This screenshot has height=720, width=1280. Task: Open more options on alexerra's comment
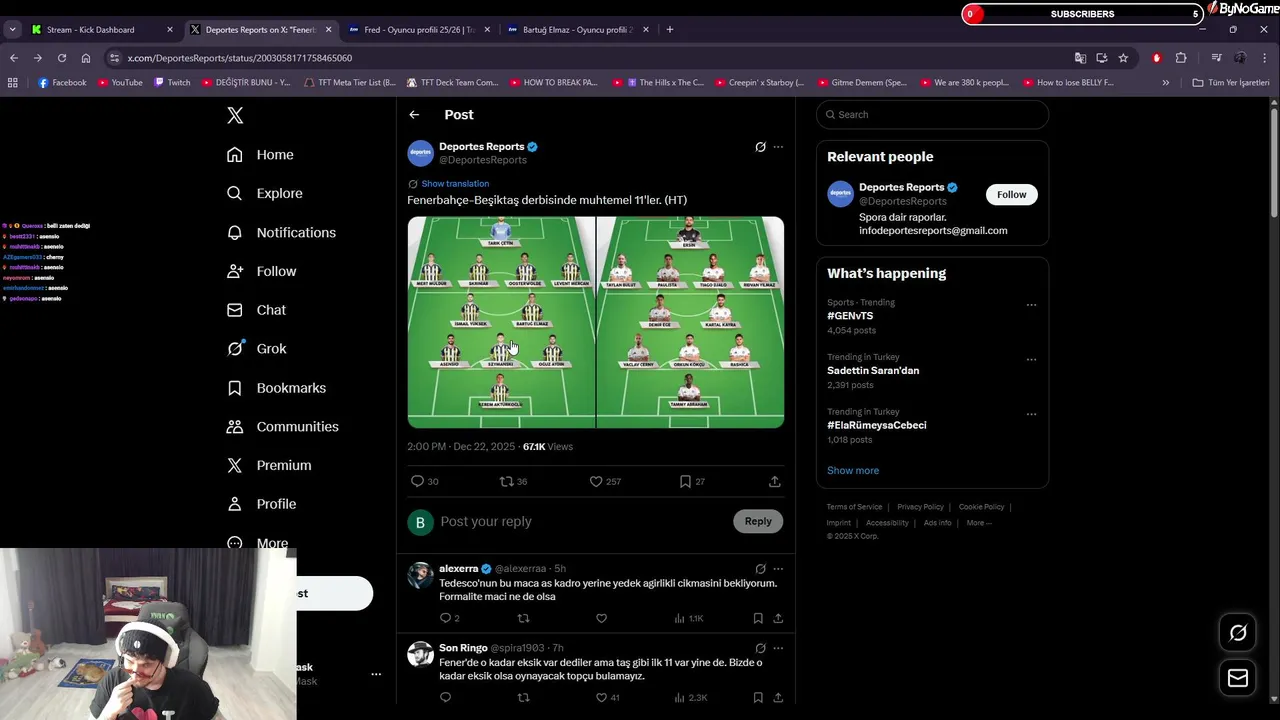[778, 569]
